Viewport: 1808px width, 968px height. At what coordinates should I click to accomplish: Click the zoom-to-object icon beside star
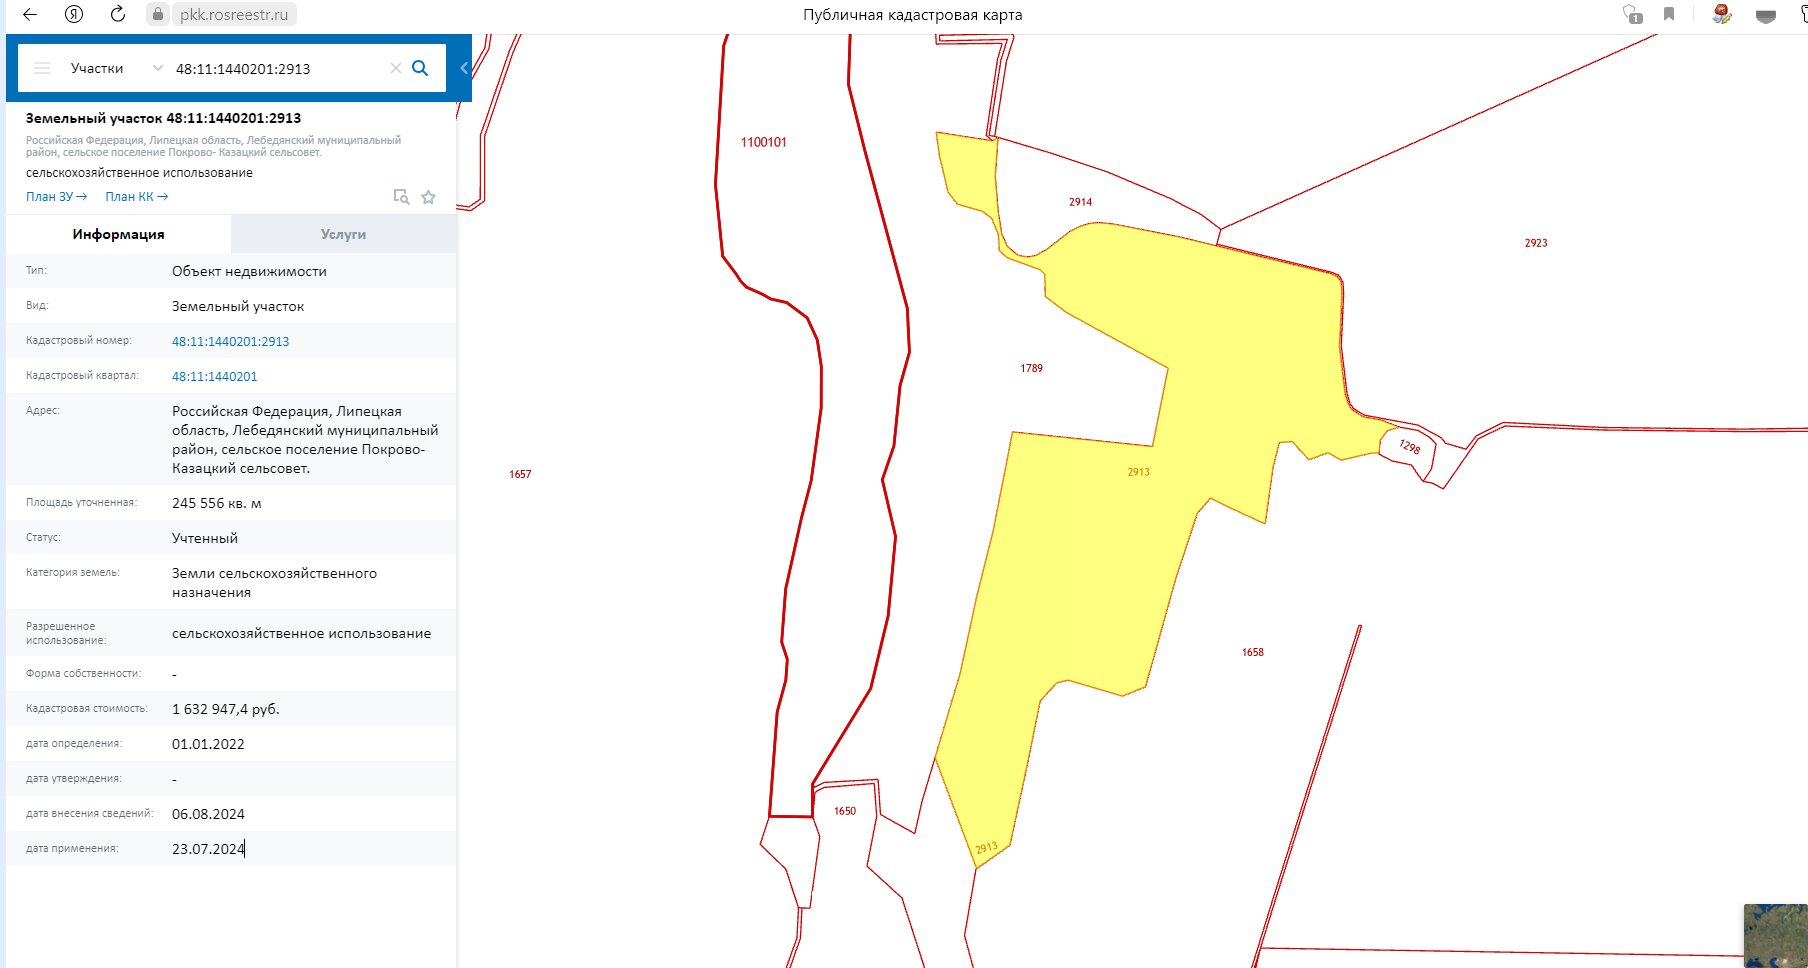click(x=401, y=197)
